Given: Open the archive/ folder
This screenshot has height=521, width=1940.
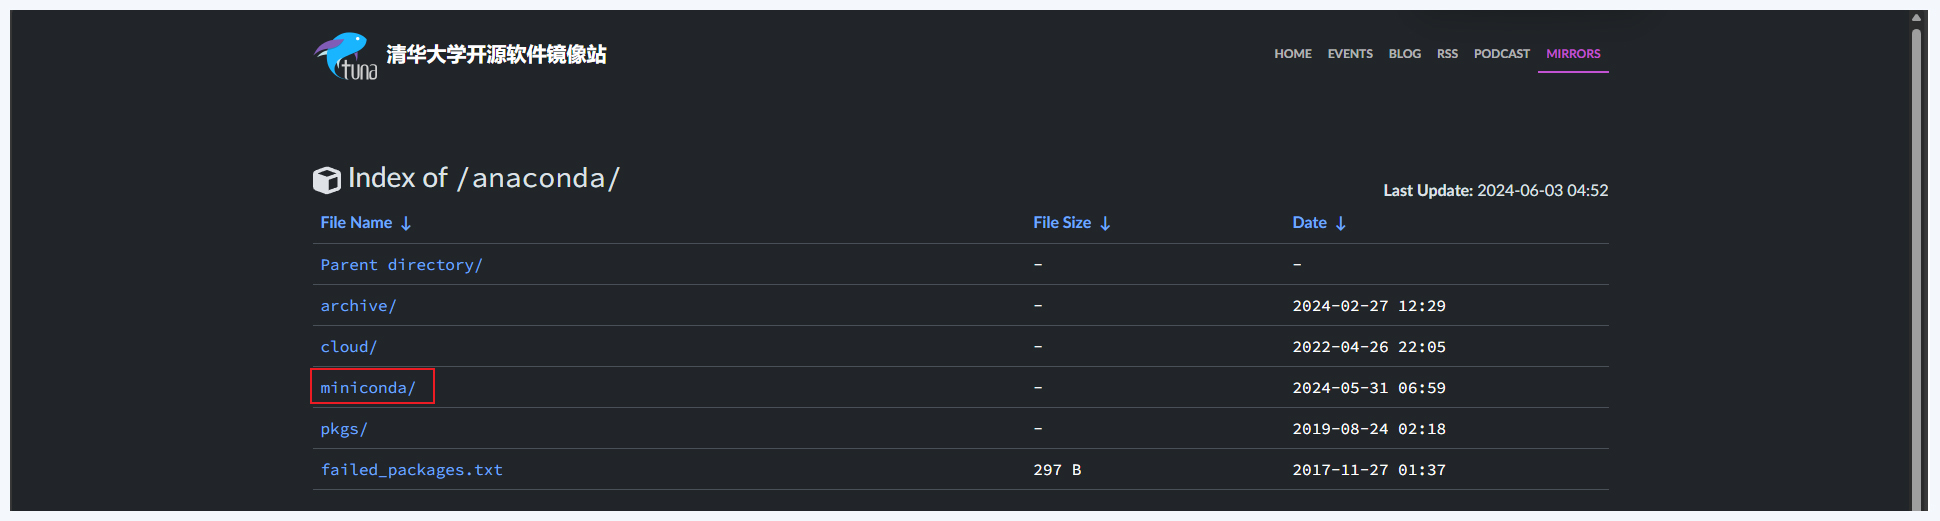Looking at the screenshot, I should [x=358, y=306].
